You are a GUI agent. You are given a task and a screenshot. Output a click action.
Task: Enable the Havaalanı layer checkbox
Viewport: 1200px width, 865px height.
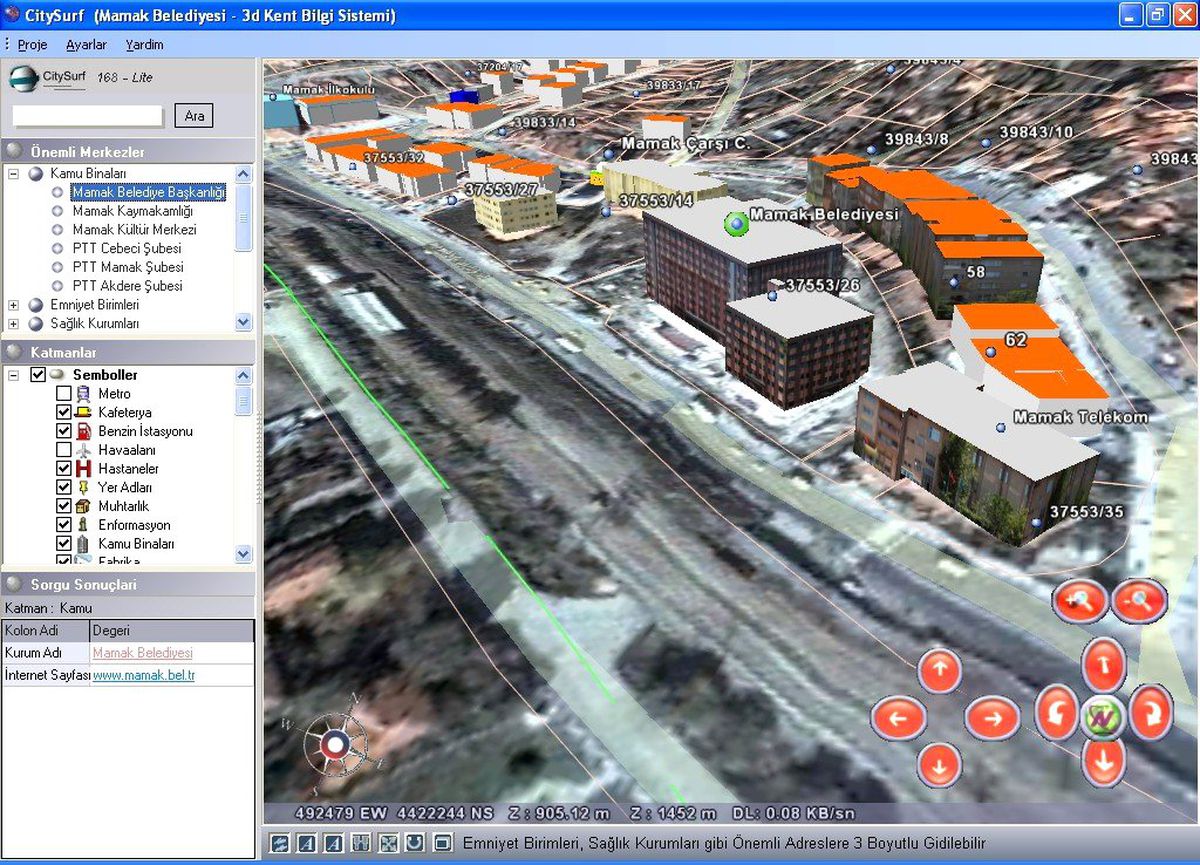click(64, 450)
